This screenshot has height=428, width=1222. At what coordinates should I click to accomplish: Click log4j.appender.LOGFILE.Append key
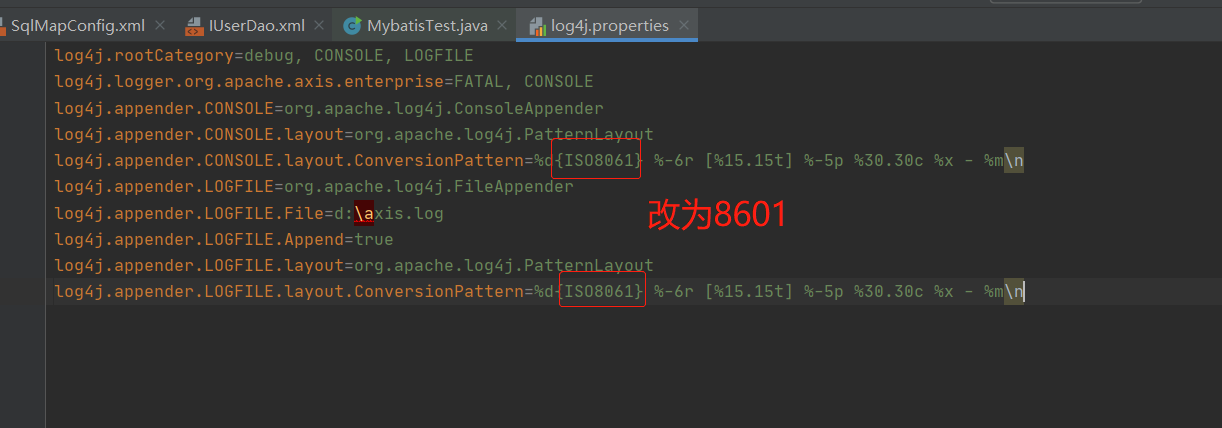coord(199,239)
